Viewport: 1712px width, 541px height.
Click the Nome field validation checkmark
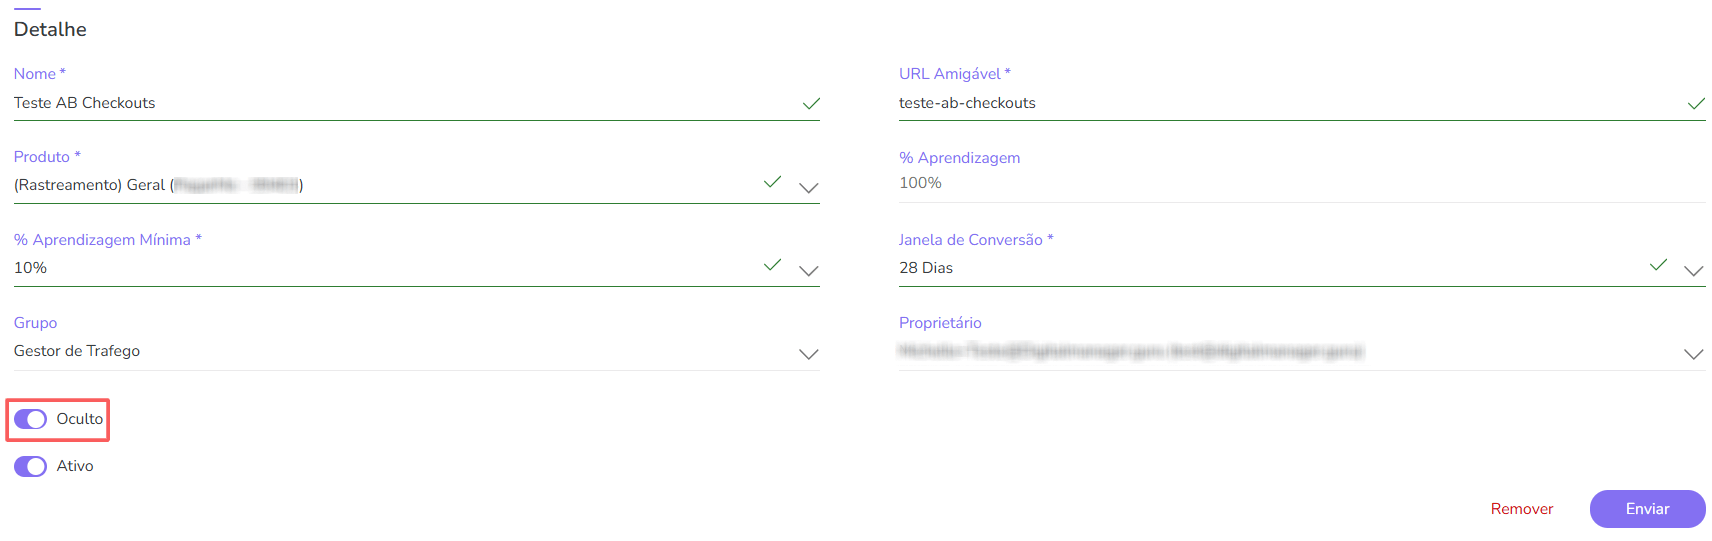click(811, 104)
